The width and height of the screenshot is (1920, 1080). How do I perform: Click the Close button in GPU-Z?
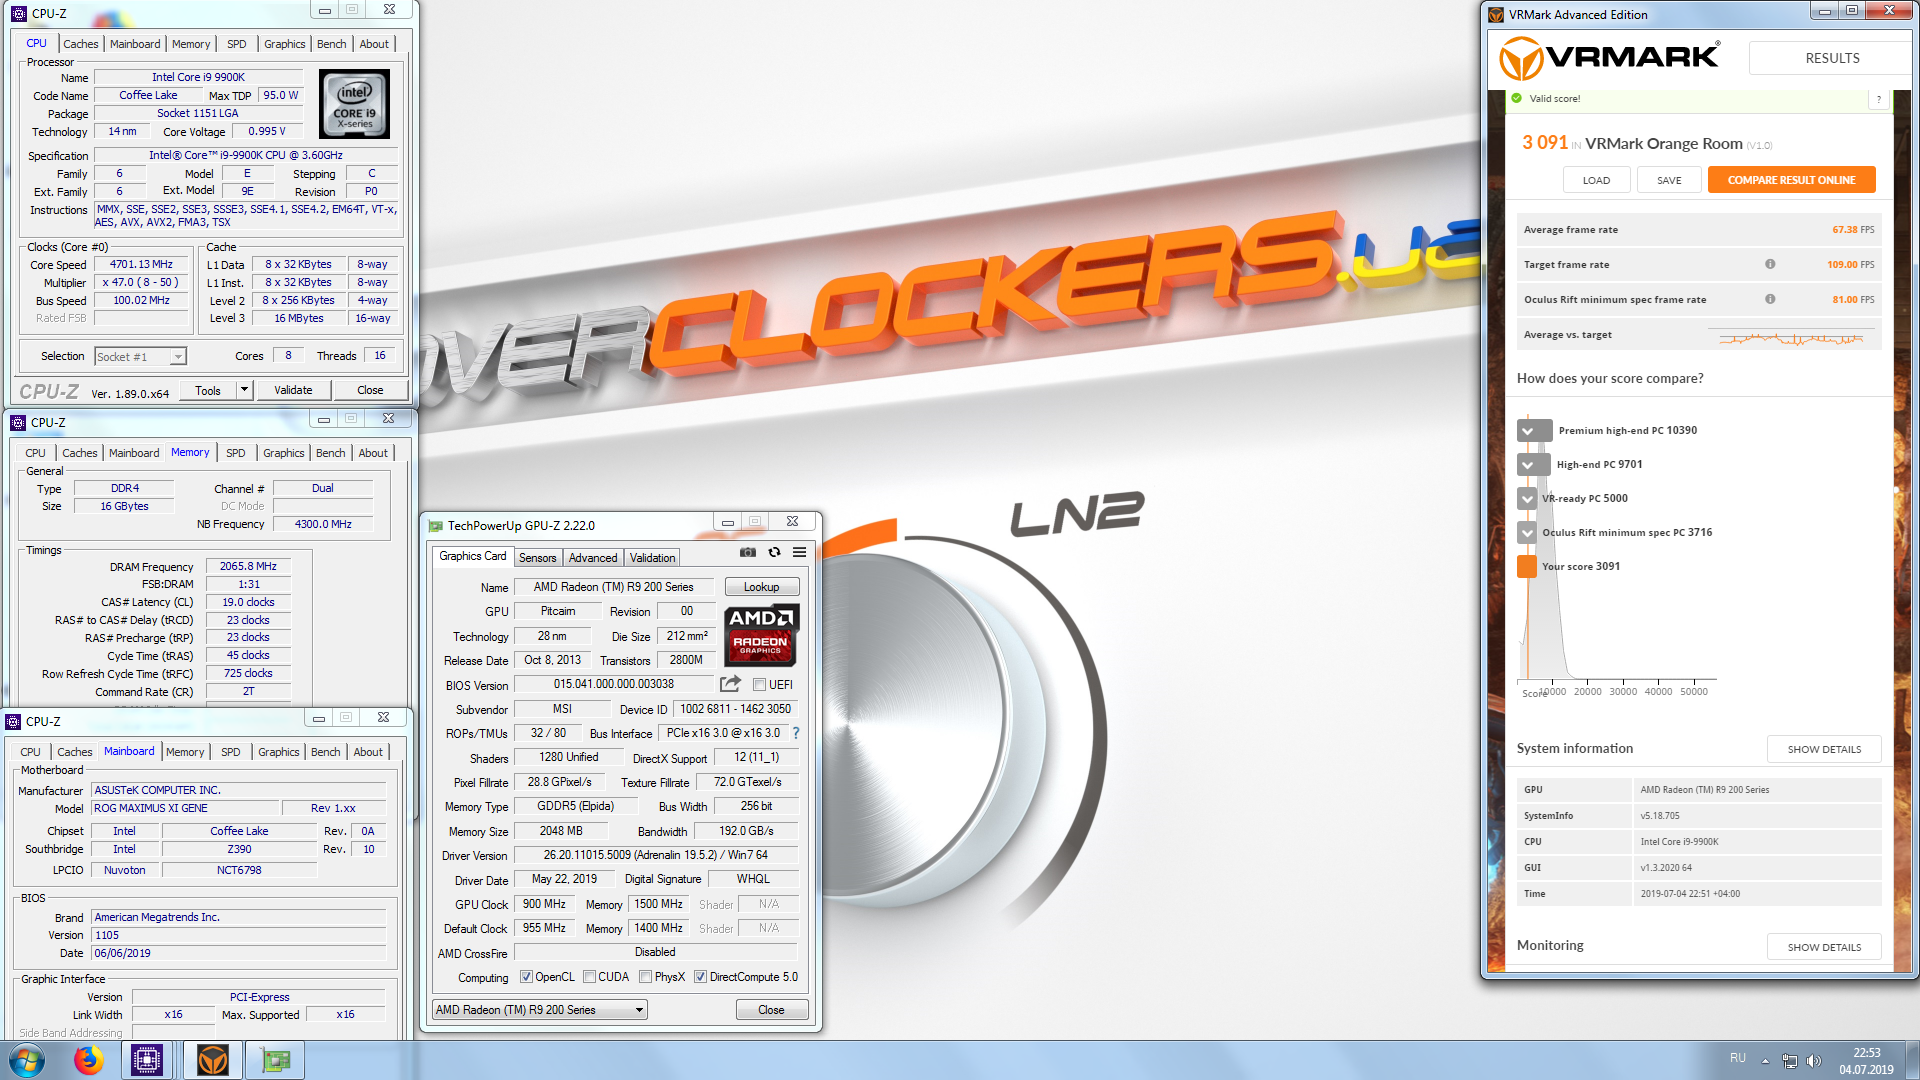click(771, 1010)
